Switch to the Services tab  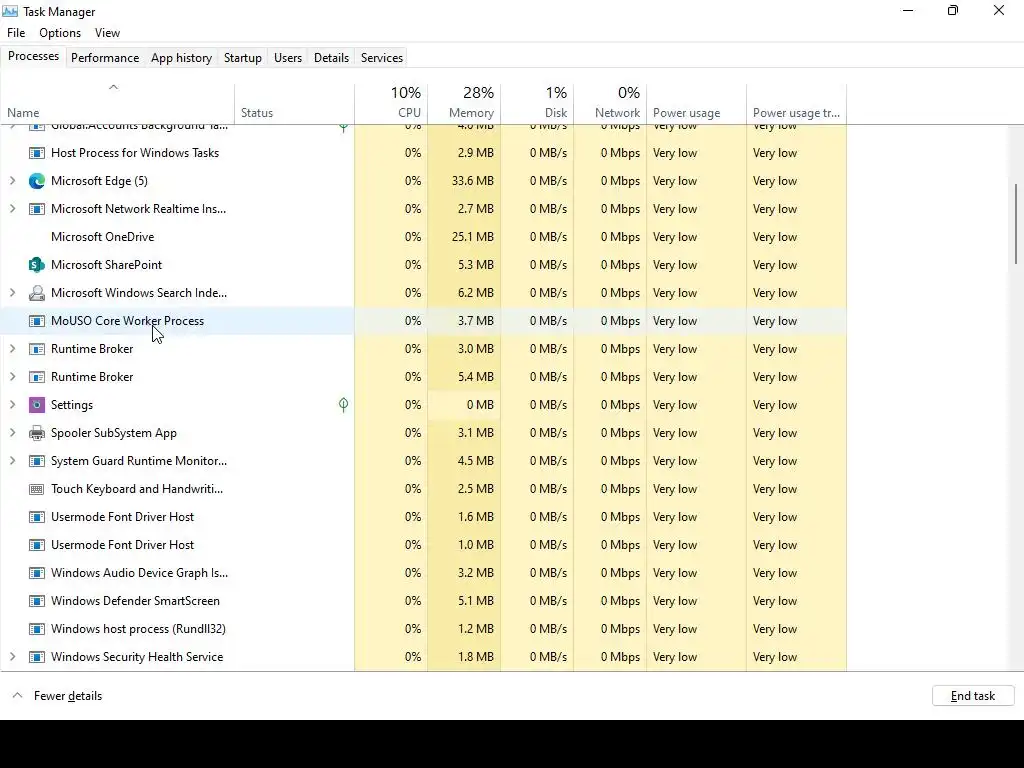[x=382, y=57]
